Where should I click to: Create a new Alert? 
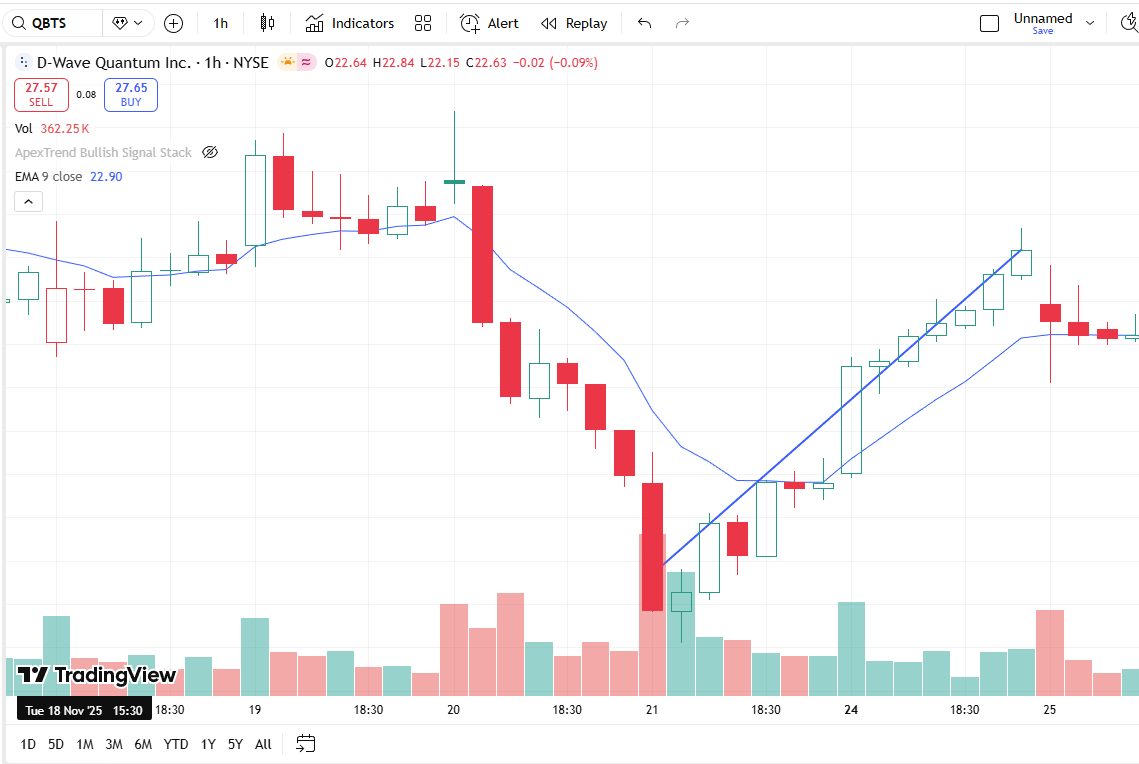pyautogui.click(x=489, y=23)
